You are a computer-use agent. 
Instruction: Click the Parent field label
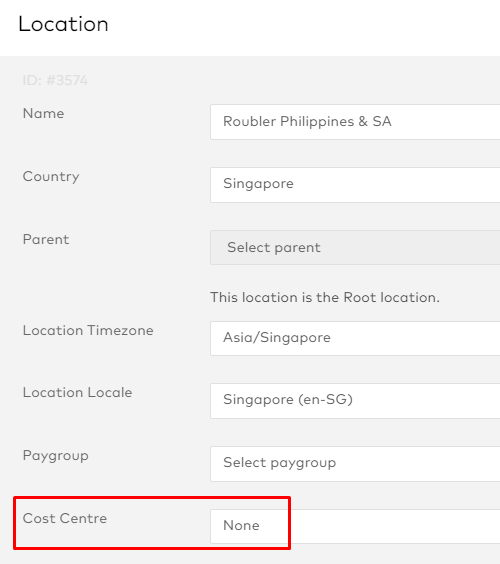click(46, 239)
